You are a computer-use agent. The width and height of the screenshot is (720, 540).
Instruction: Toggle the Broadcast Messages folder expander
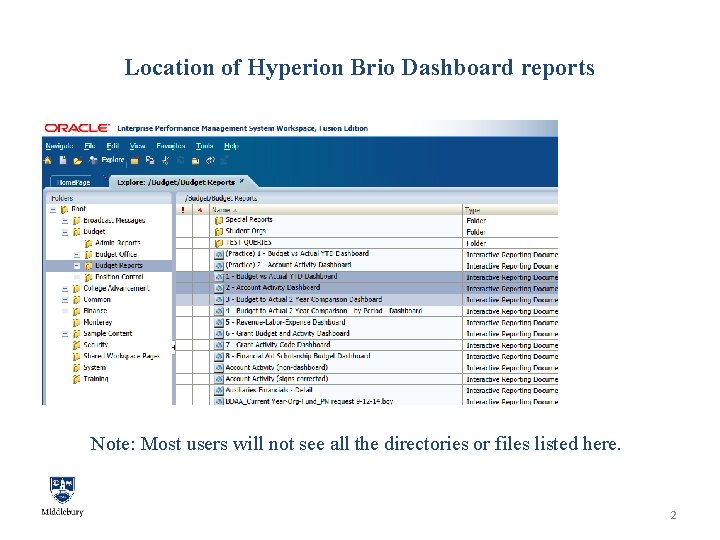65,221
